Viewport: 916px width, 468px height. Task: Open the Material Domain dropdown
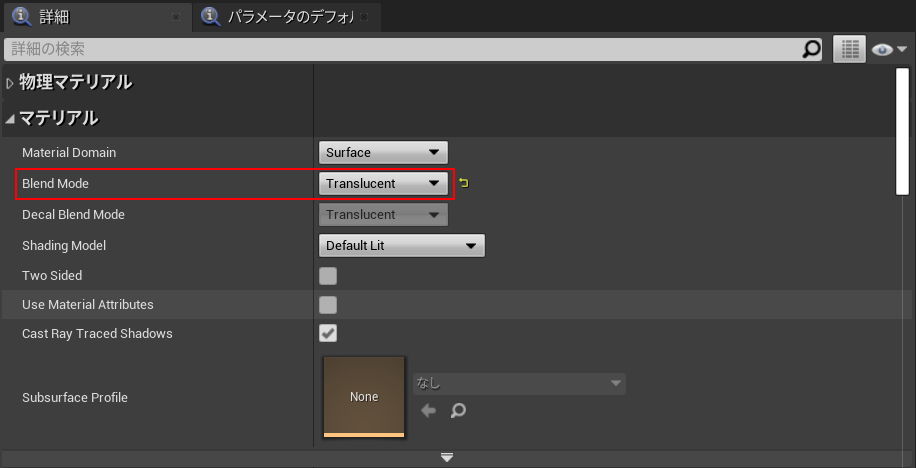[383, 152]
